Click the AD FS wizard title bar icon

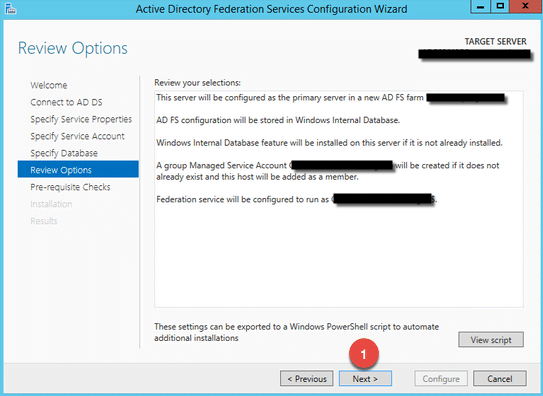pyautogui.click(x=10, y=8)
